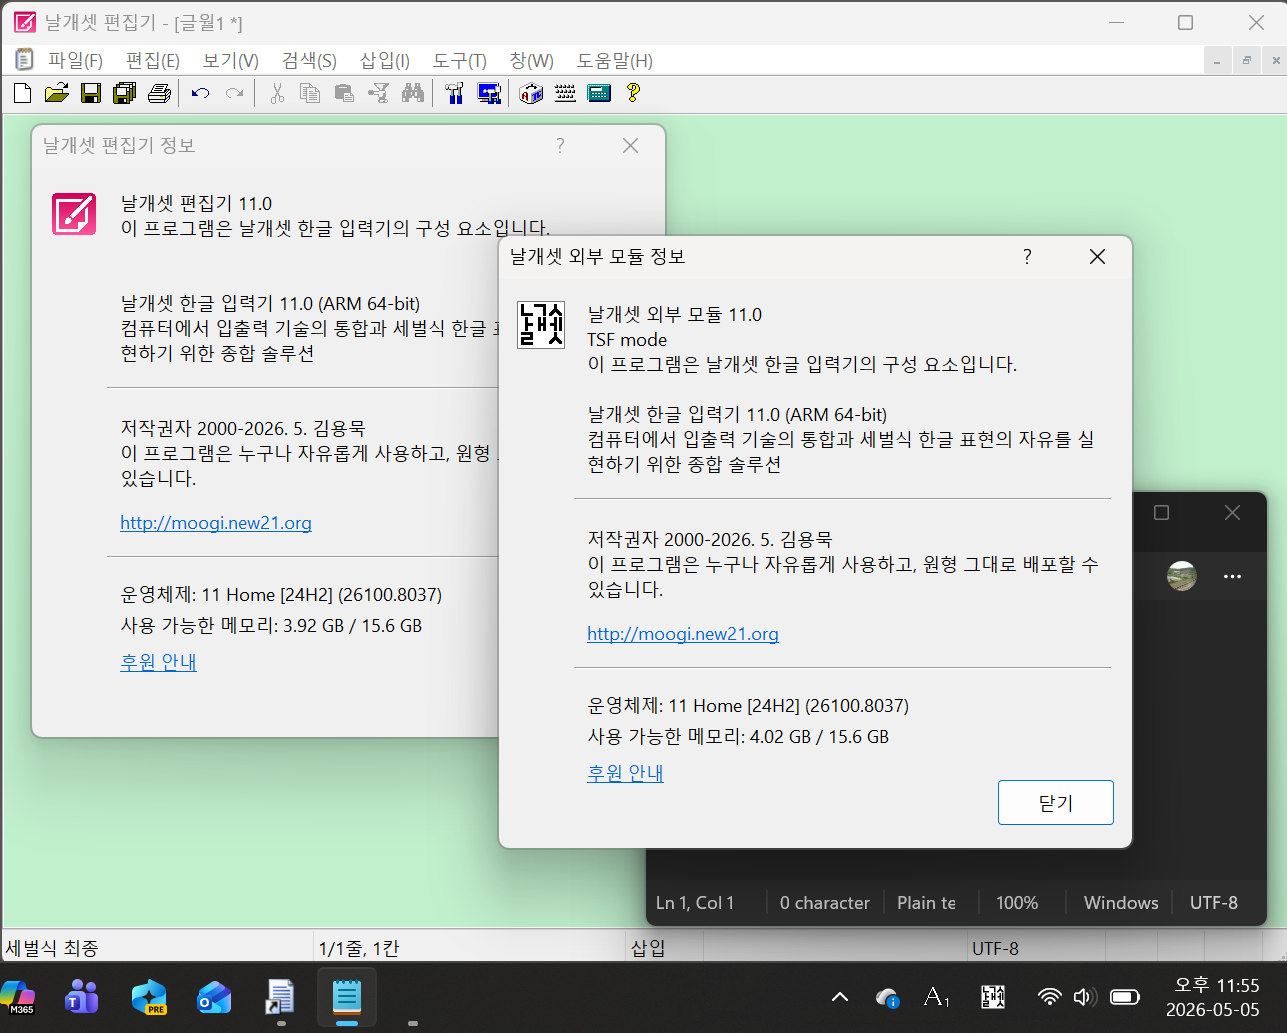Click 후원 안내 link in 외부 모듈 정보
Image resolution: width=1287 pixels, height=1033 pixels.
tap(626, 773)
